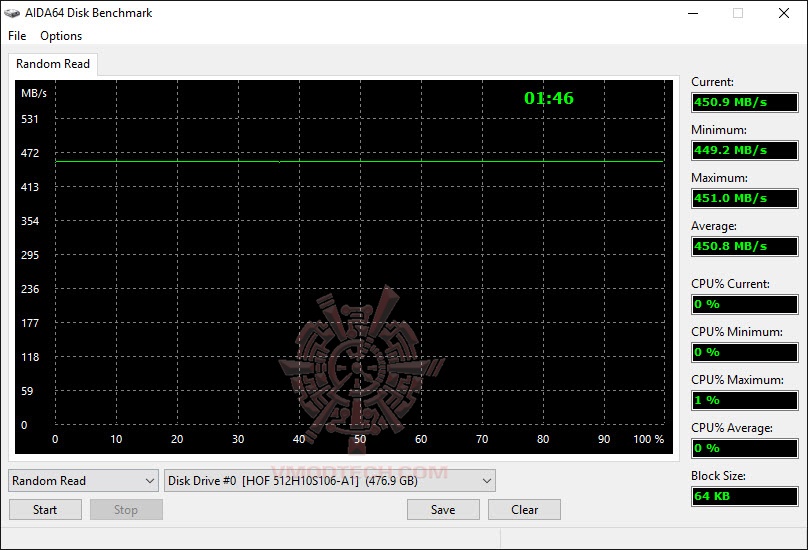The width and height of the screenshot is (808, 550).
Task: Maximize the AIDA64 Disk Benchmark window
Action: [738, 13]
